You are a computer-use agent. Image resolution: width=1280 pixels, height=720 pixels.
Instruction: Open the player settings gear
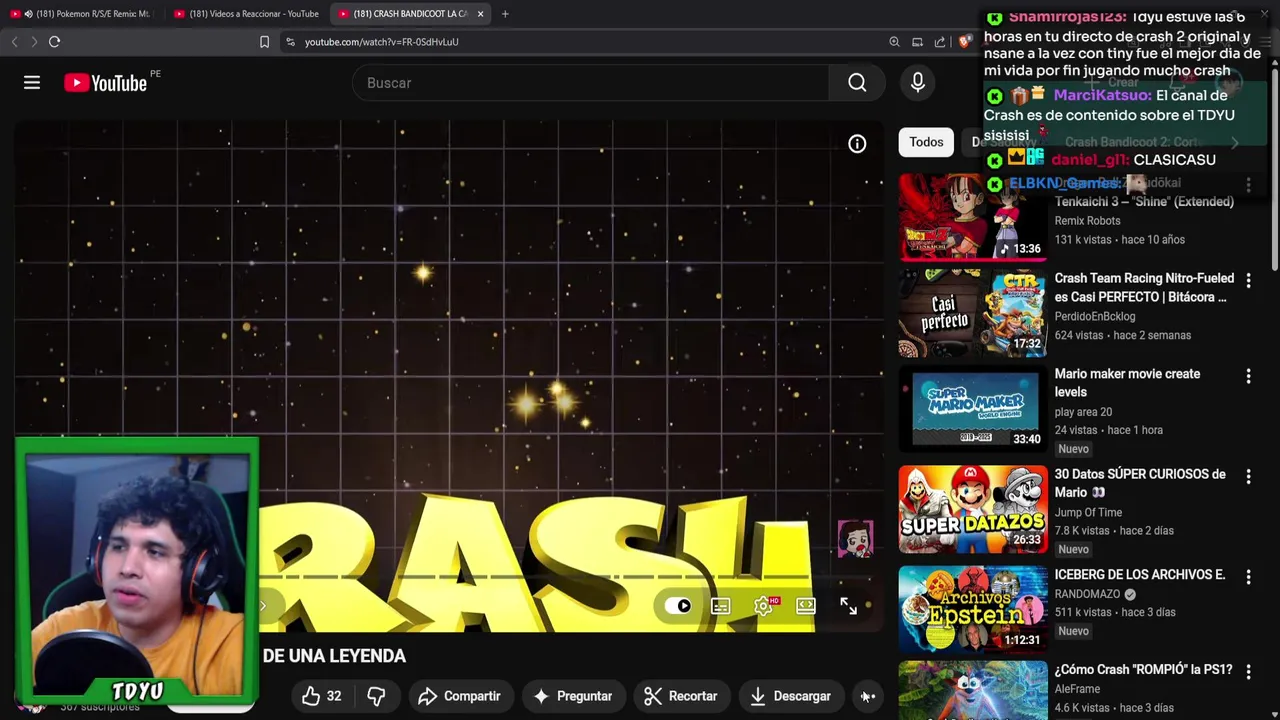764,606
